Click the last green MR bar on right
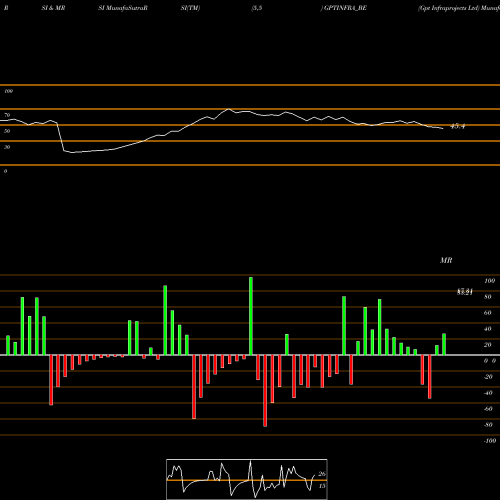Screen dimensions: 500x500 (x=444, y=344)
